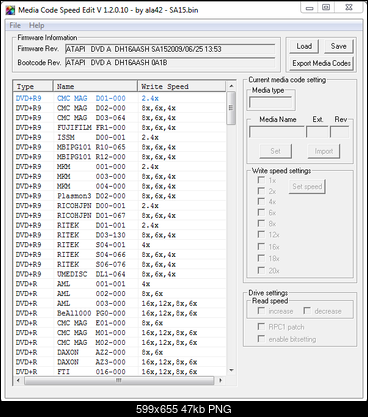Open the File menu
Viewport: 368px width, 417px height.
15,25
